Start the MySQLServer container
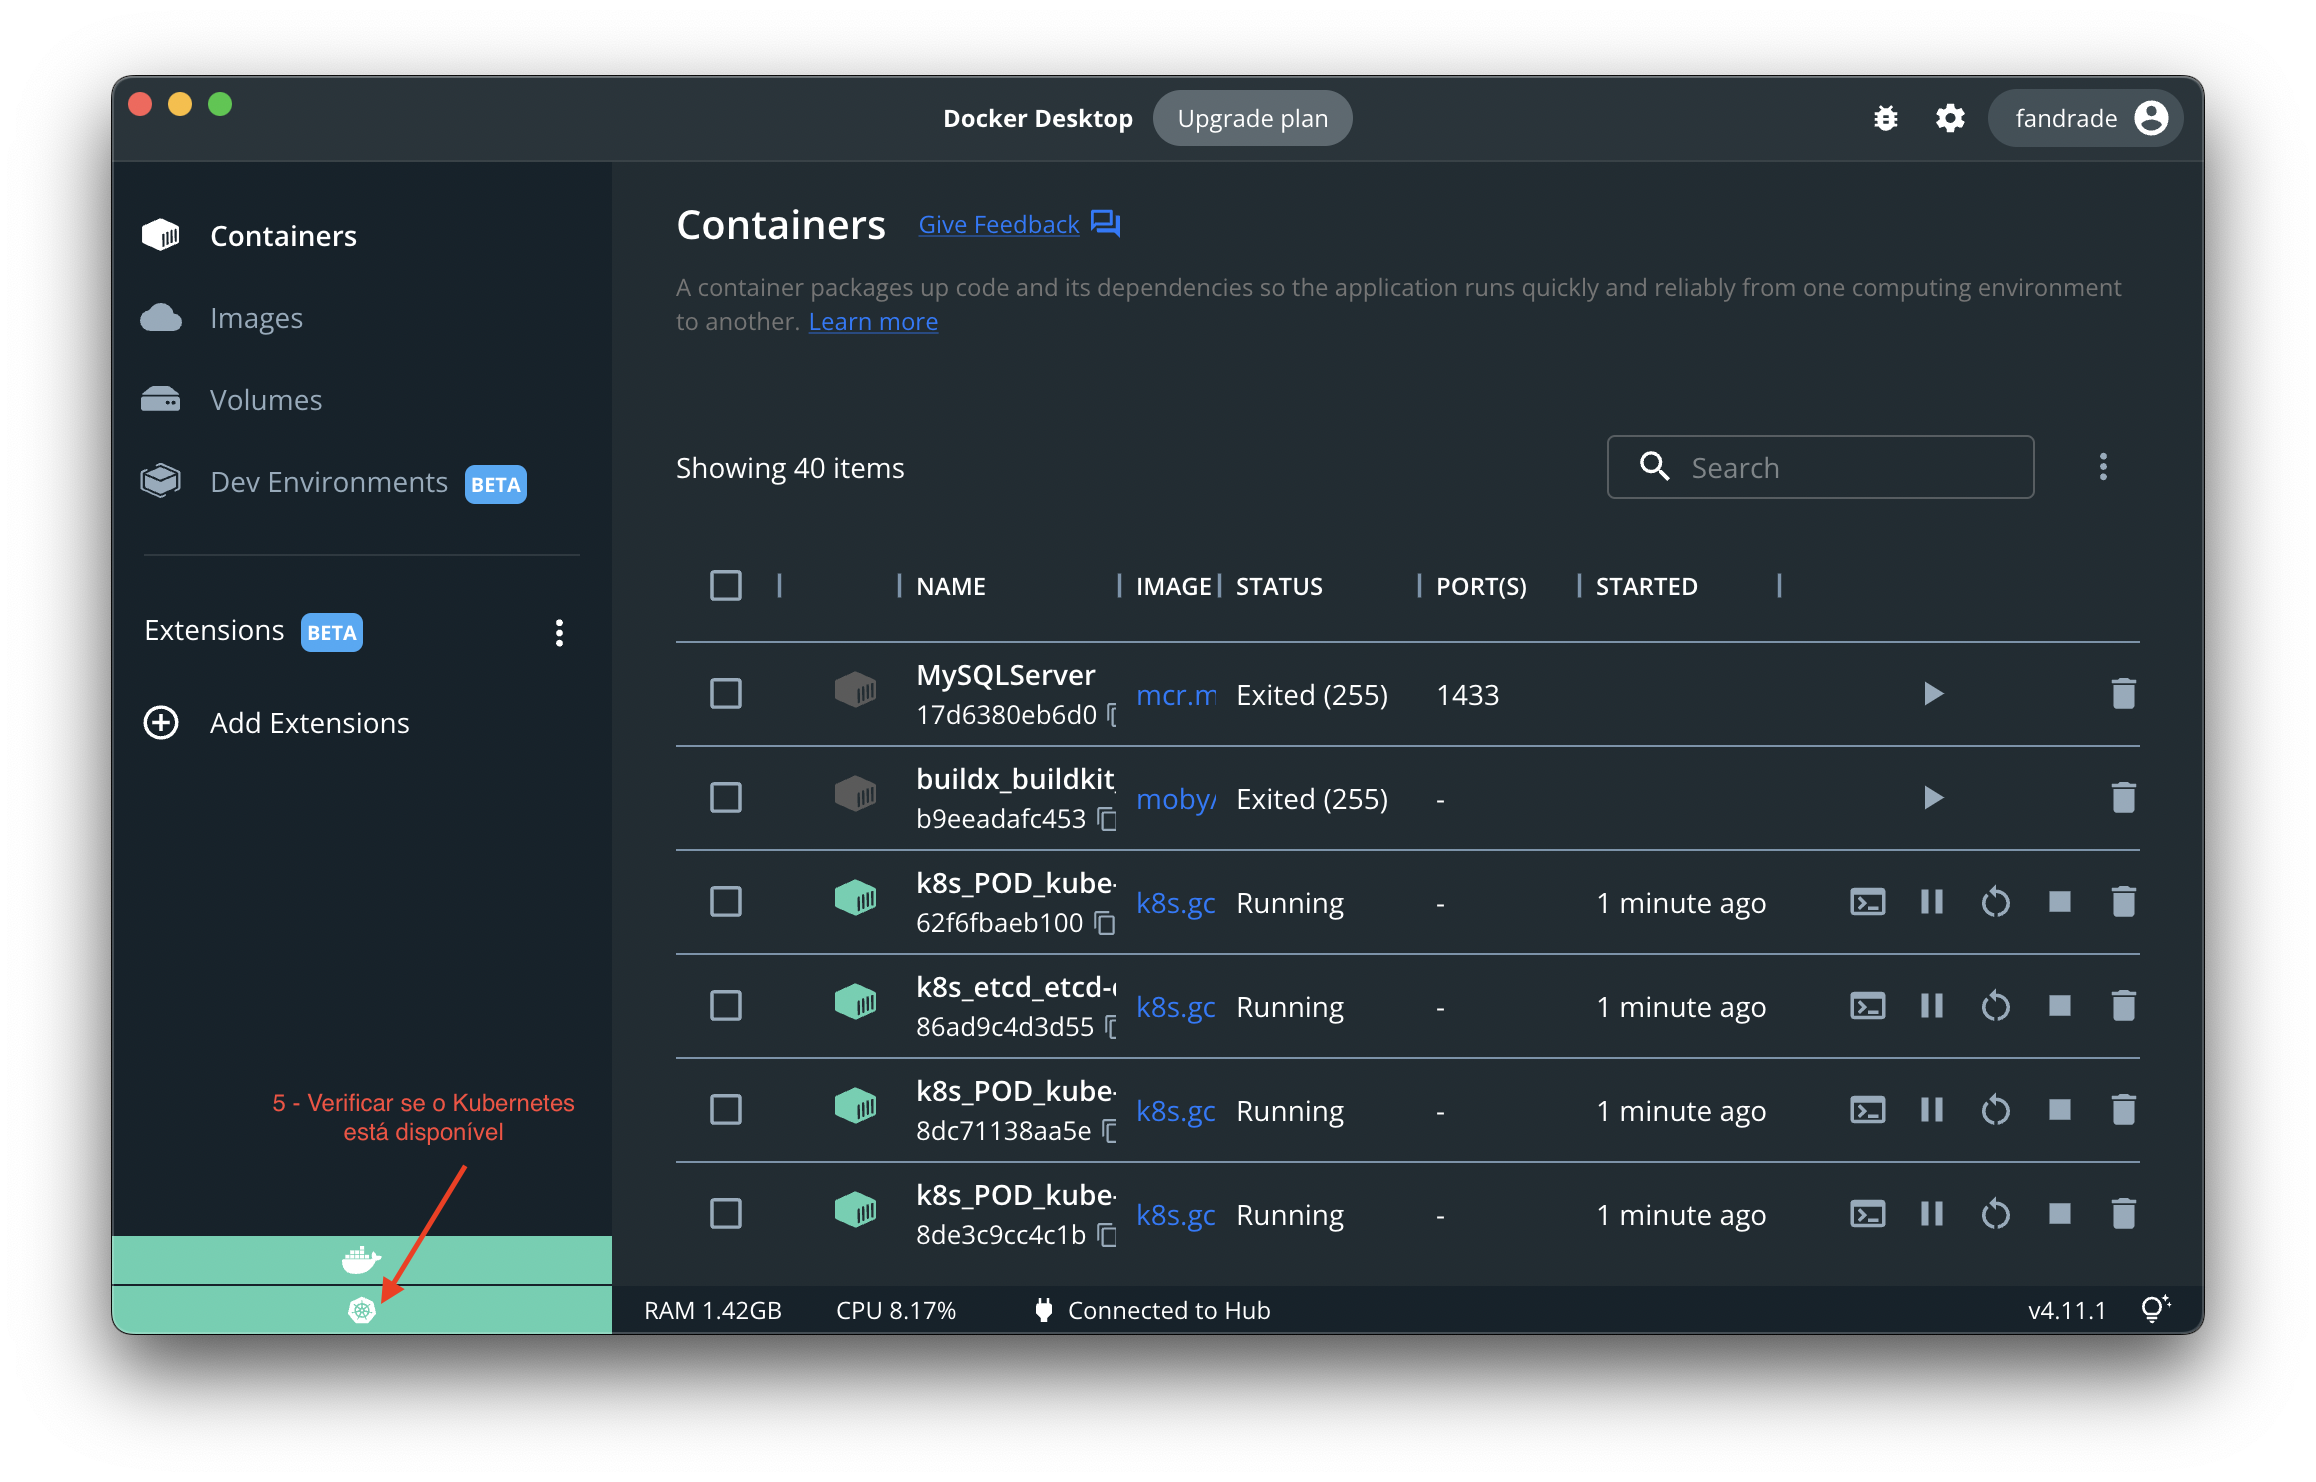 click(1933, 694)
